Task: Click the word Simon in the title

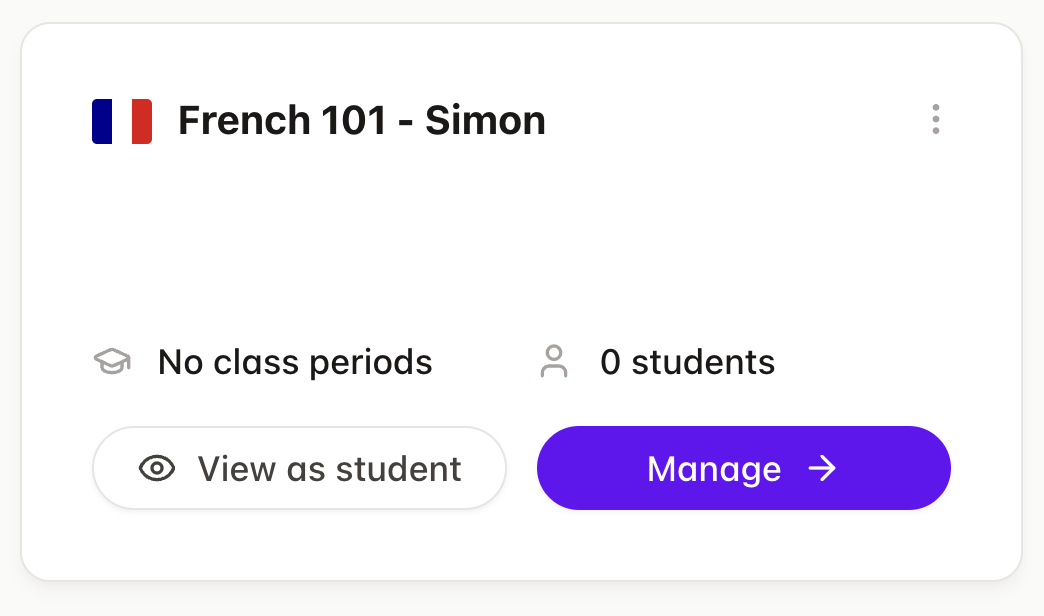Action: coord(485,121)
